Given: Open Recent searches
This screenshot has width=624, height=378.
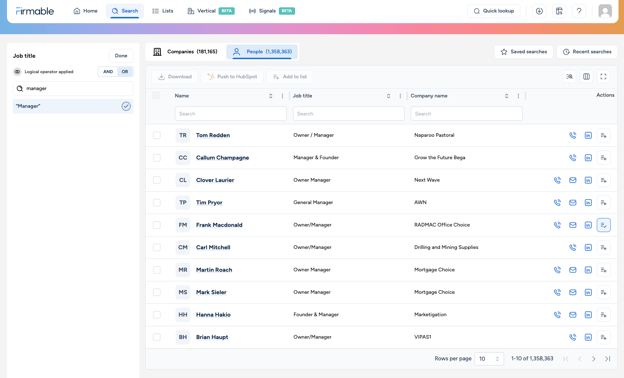Looking at the screenshot, I should pos(587,52).
